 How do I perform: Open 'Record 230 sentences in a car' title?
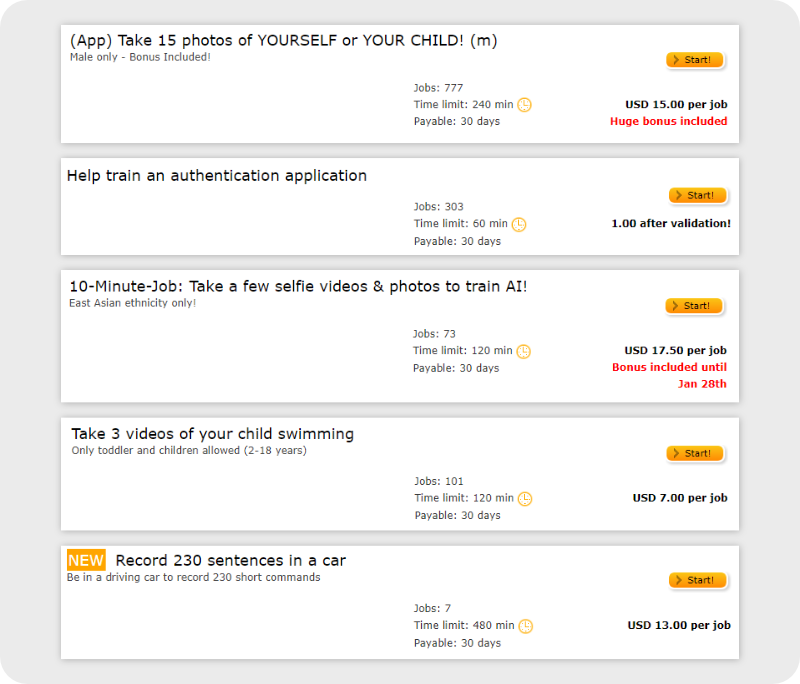tap(231, 560)
